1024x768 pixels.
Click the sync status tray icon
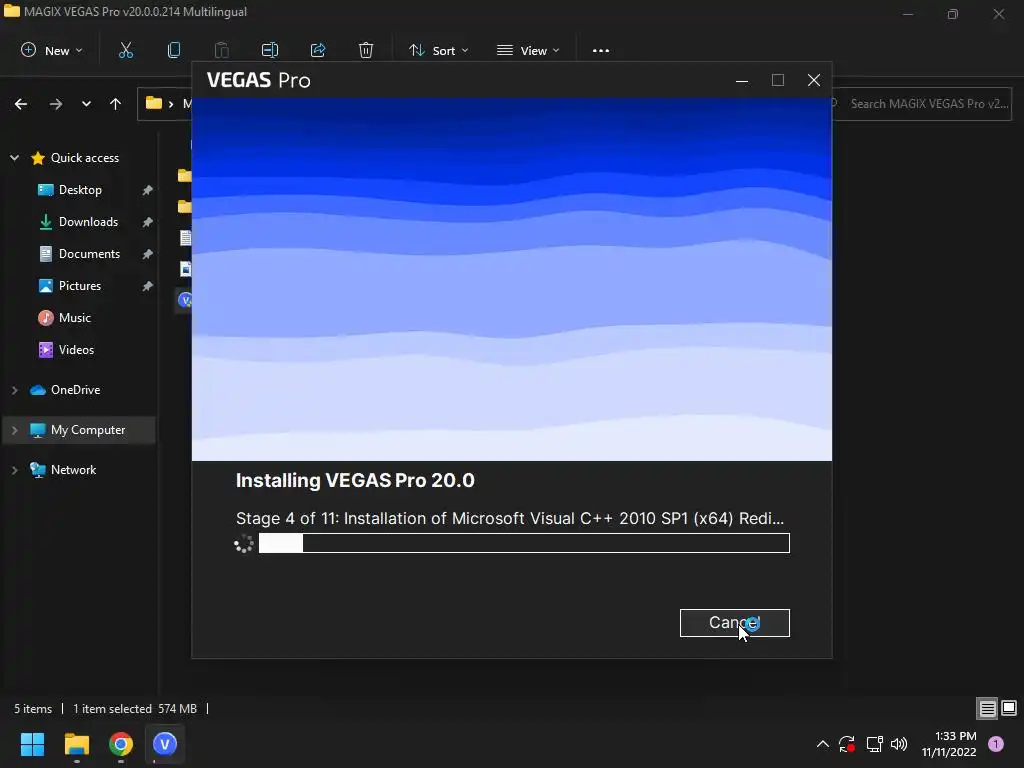(847, 744)
